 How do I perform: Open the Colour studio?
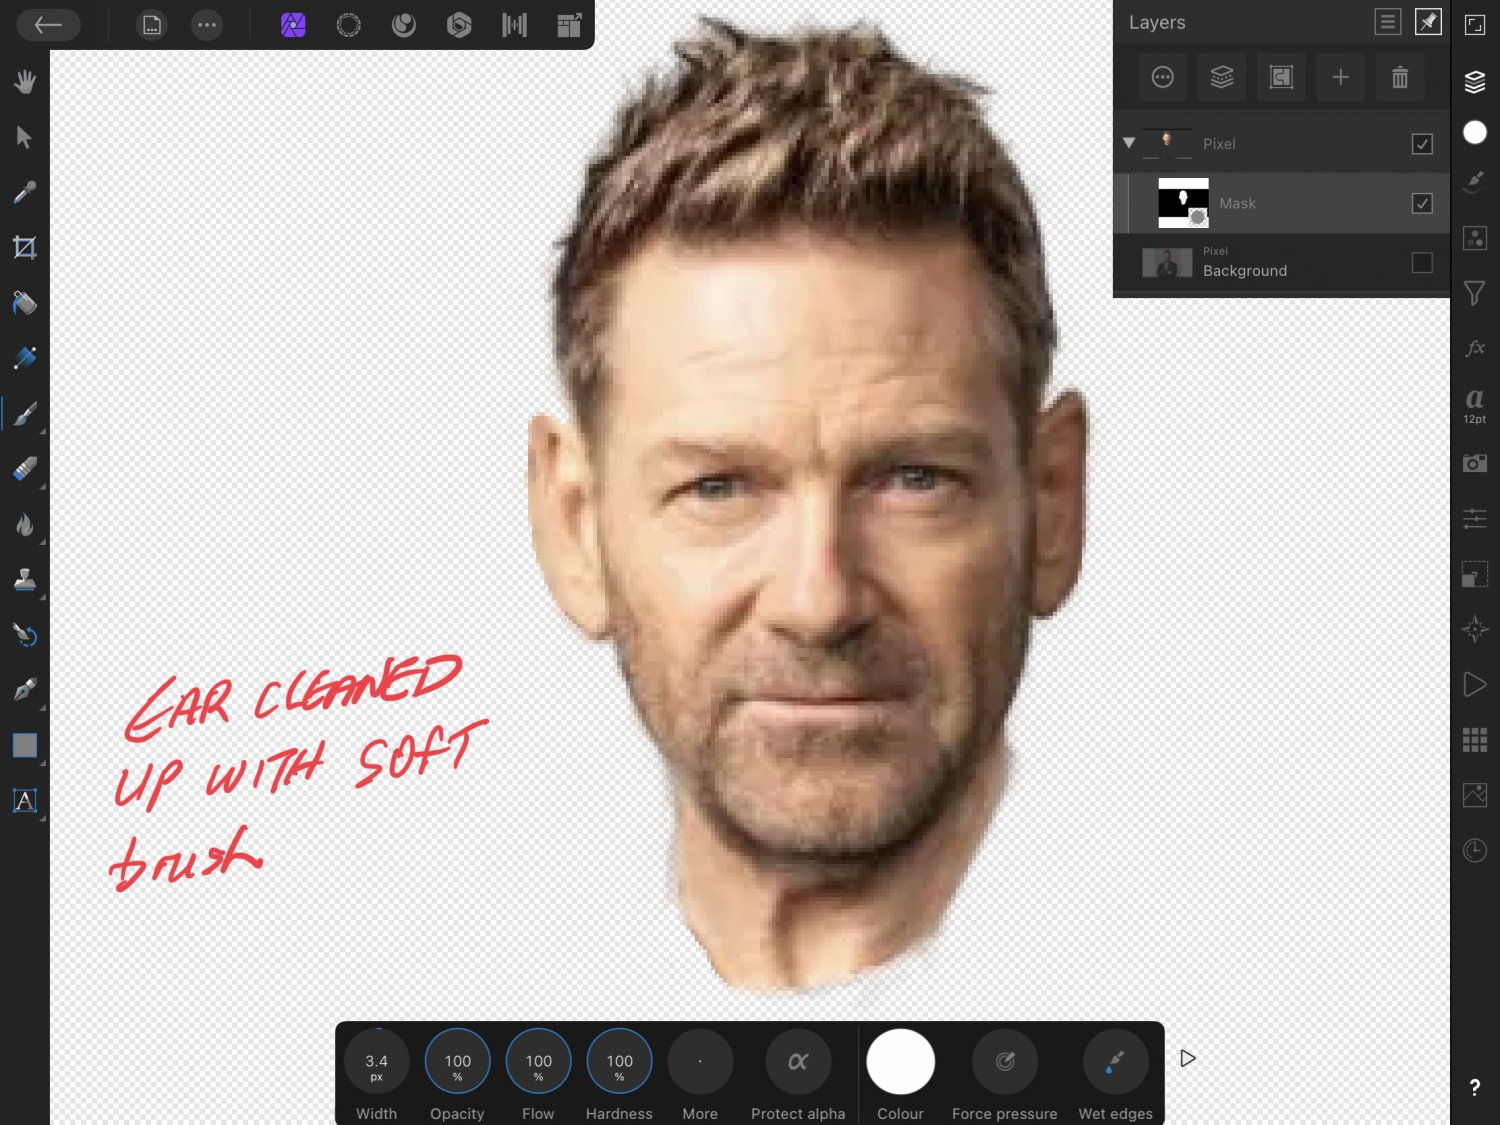(1475, 132)
